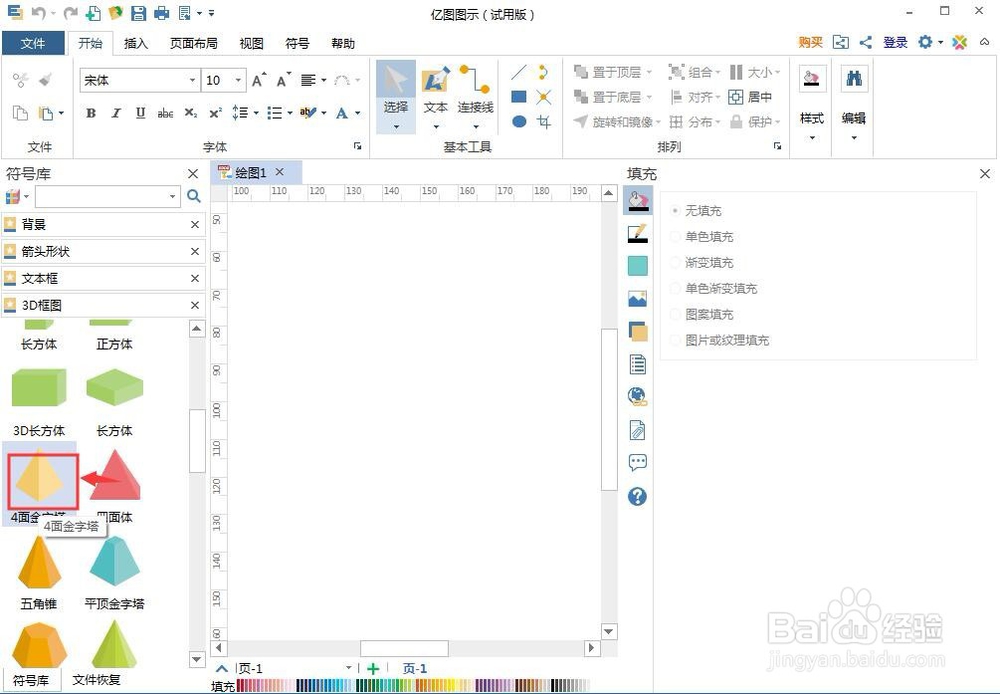
Task: Switch to the View ribbon tab
Action: tap(251, 43)
